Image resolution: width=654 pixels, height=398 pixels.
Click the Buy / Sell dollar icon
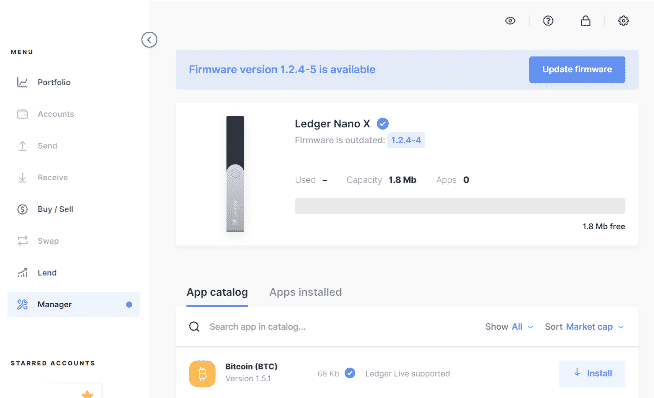click(x=22, y=209)
